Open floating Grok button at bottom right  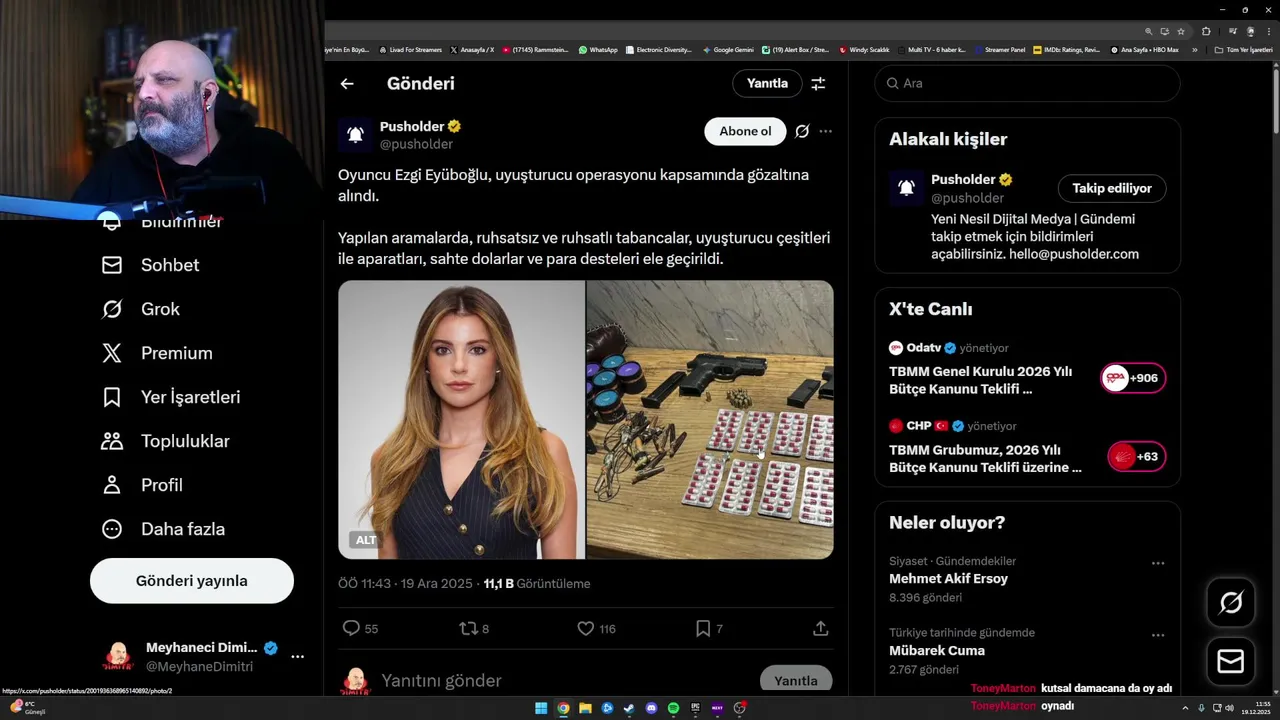coord(1231,603)
